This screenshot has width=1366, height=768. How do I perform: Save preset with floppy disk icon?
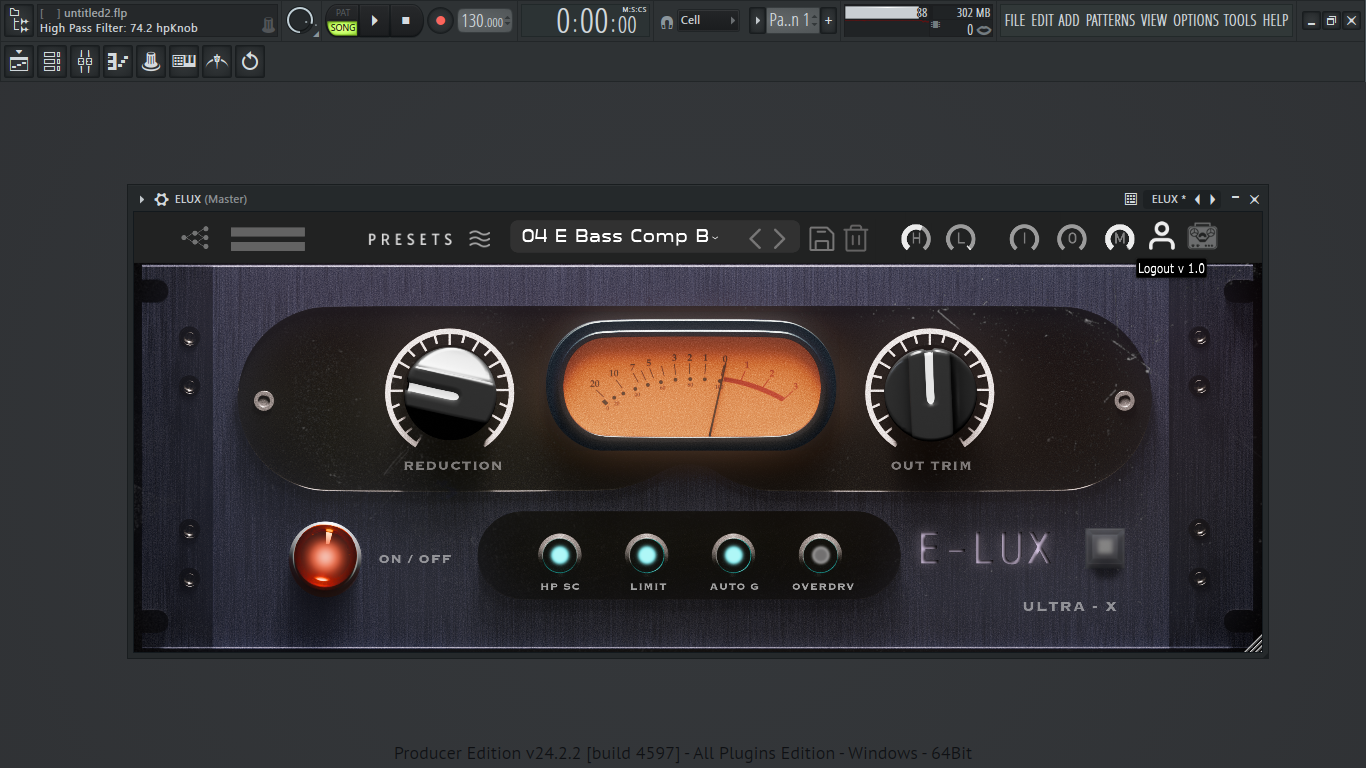coord(821,238)
